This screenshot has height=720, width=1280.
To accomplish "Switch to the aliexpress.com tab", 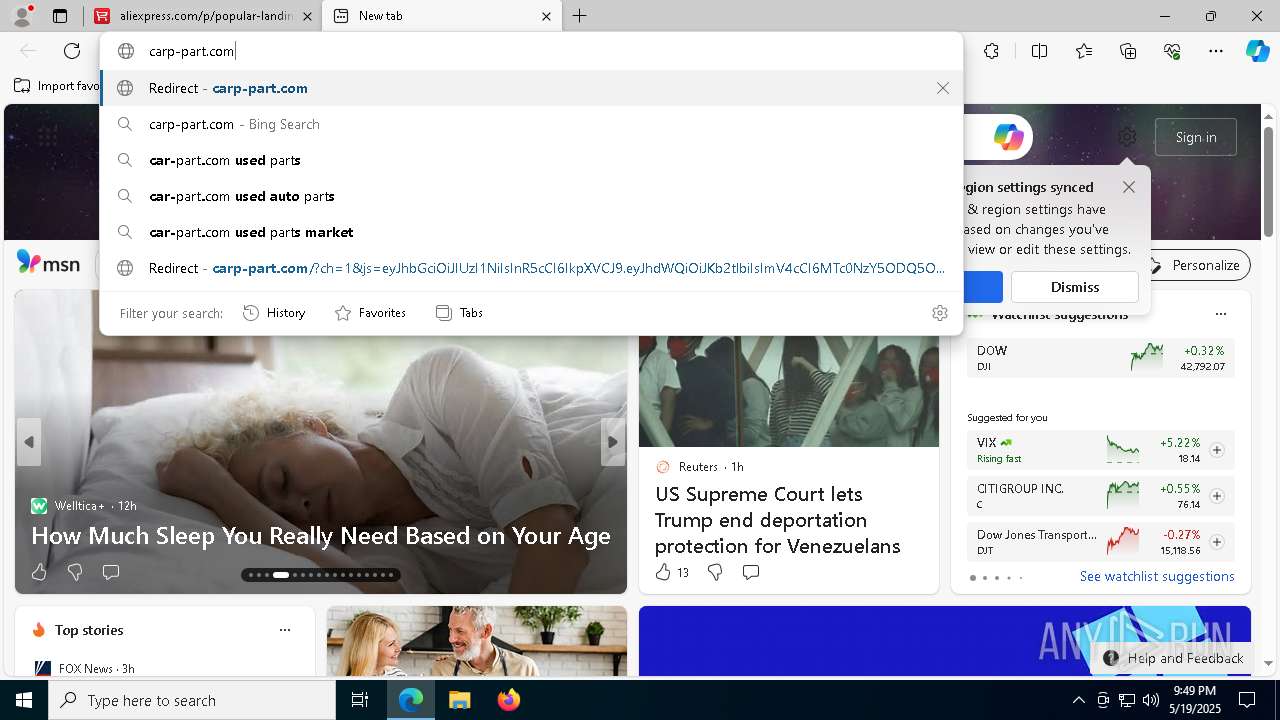I will [203, 16].
